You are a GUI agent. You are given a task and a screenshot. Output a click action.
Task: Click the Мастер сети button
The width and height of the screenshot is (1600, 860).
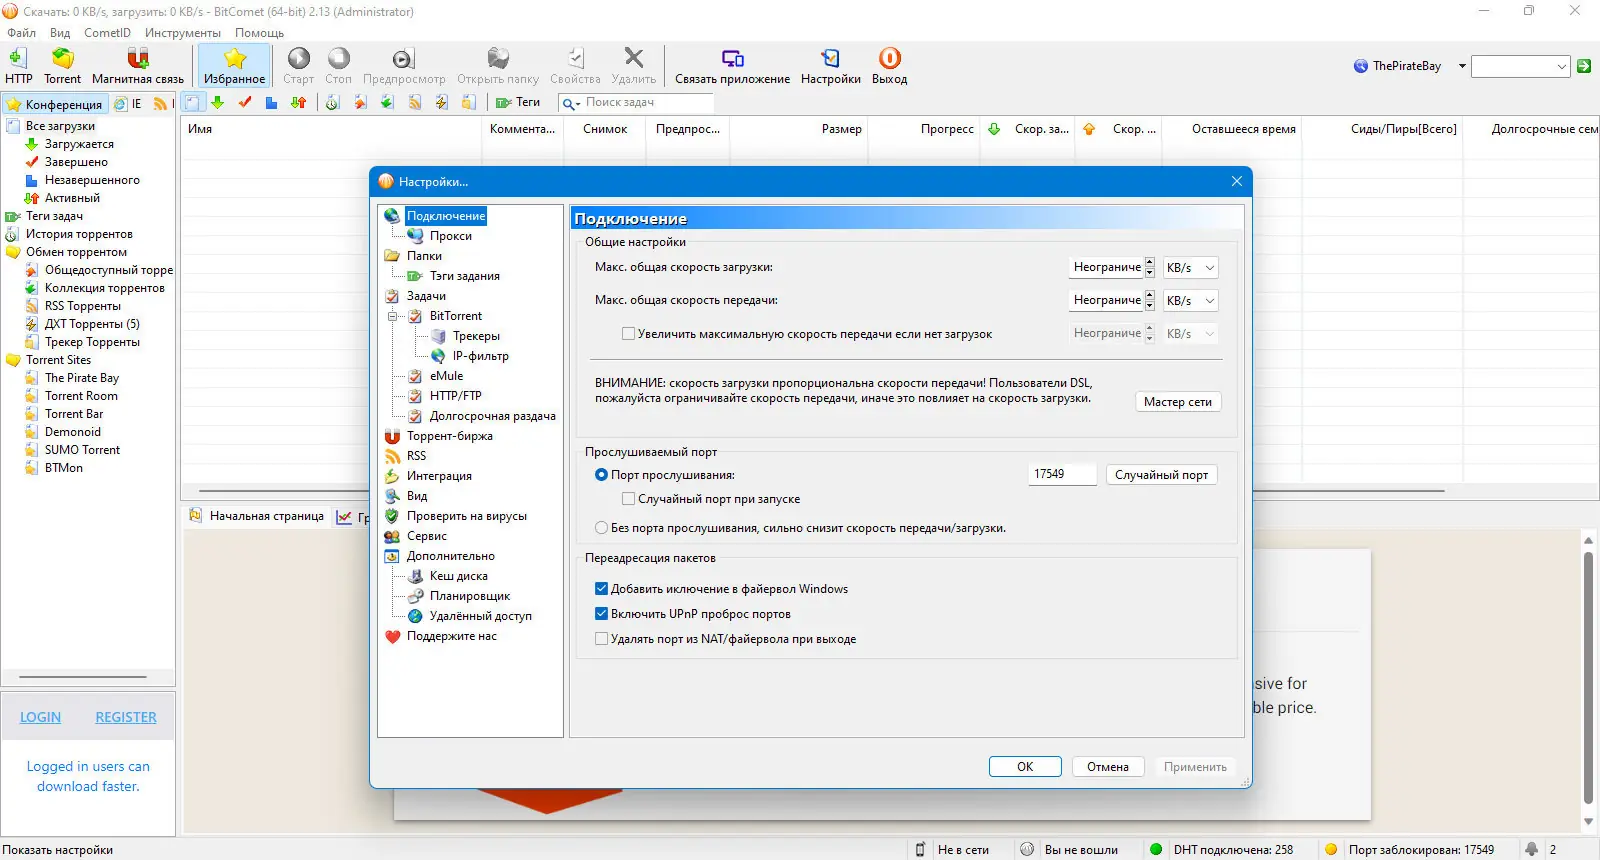point(1177,402)
